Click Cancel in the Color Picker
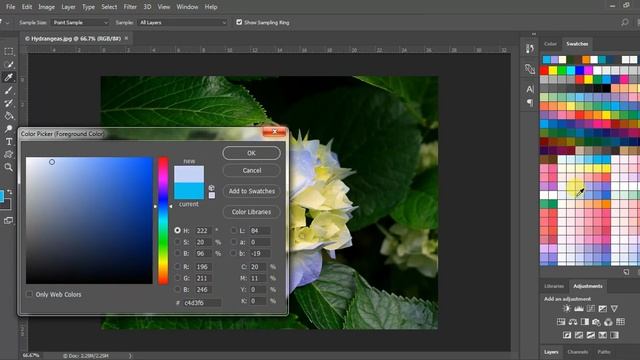640x360 pixels. [251, 170]
